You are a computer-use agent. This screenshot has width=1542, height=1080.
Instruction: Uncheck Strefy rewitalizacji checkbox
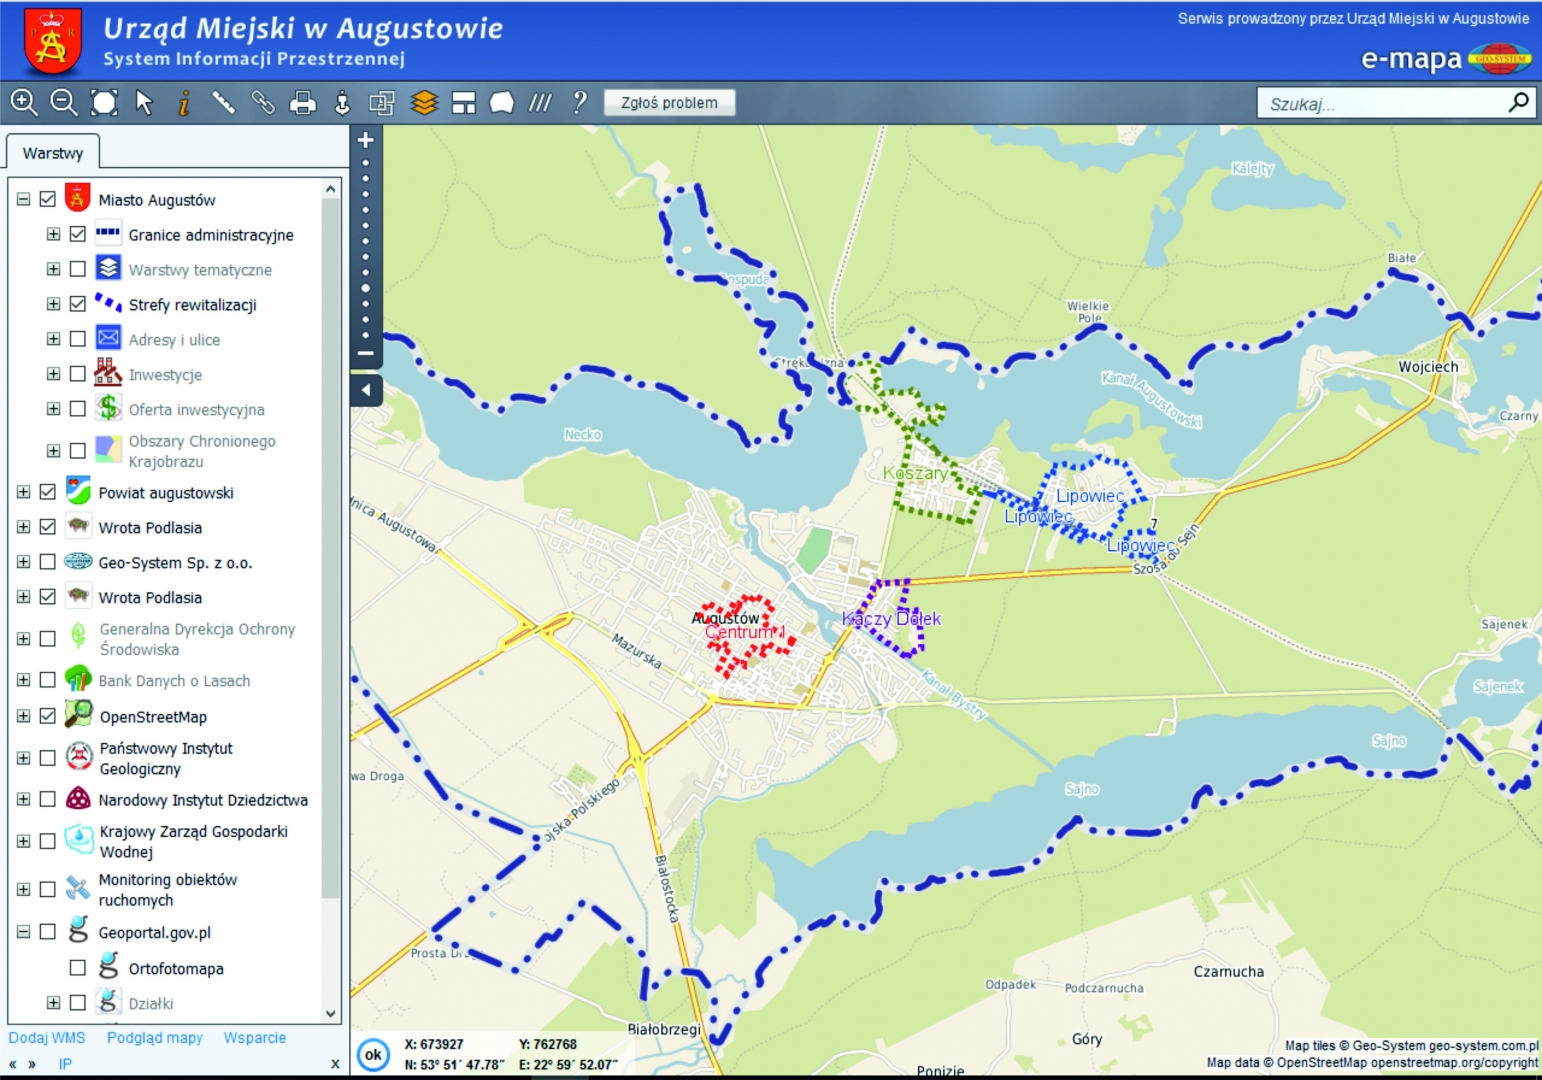(78, 304)
